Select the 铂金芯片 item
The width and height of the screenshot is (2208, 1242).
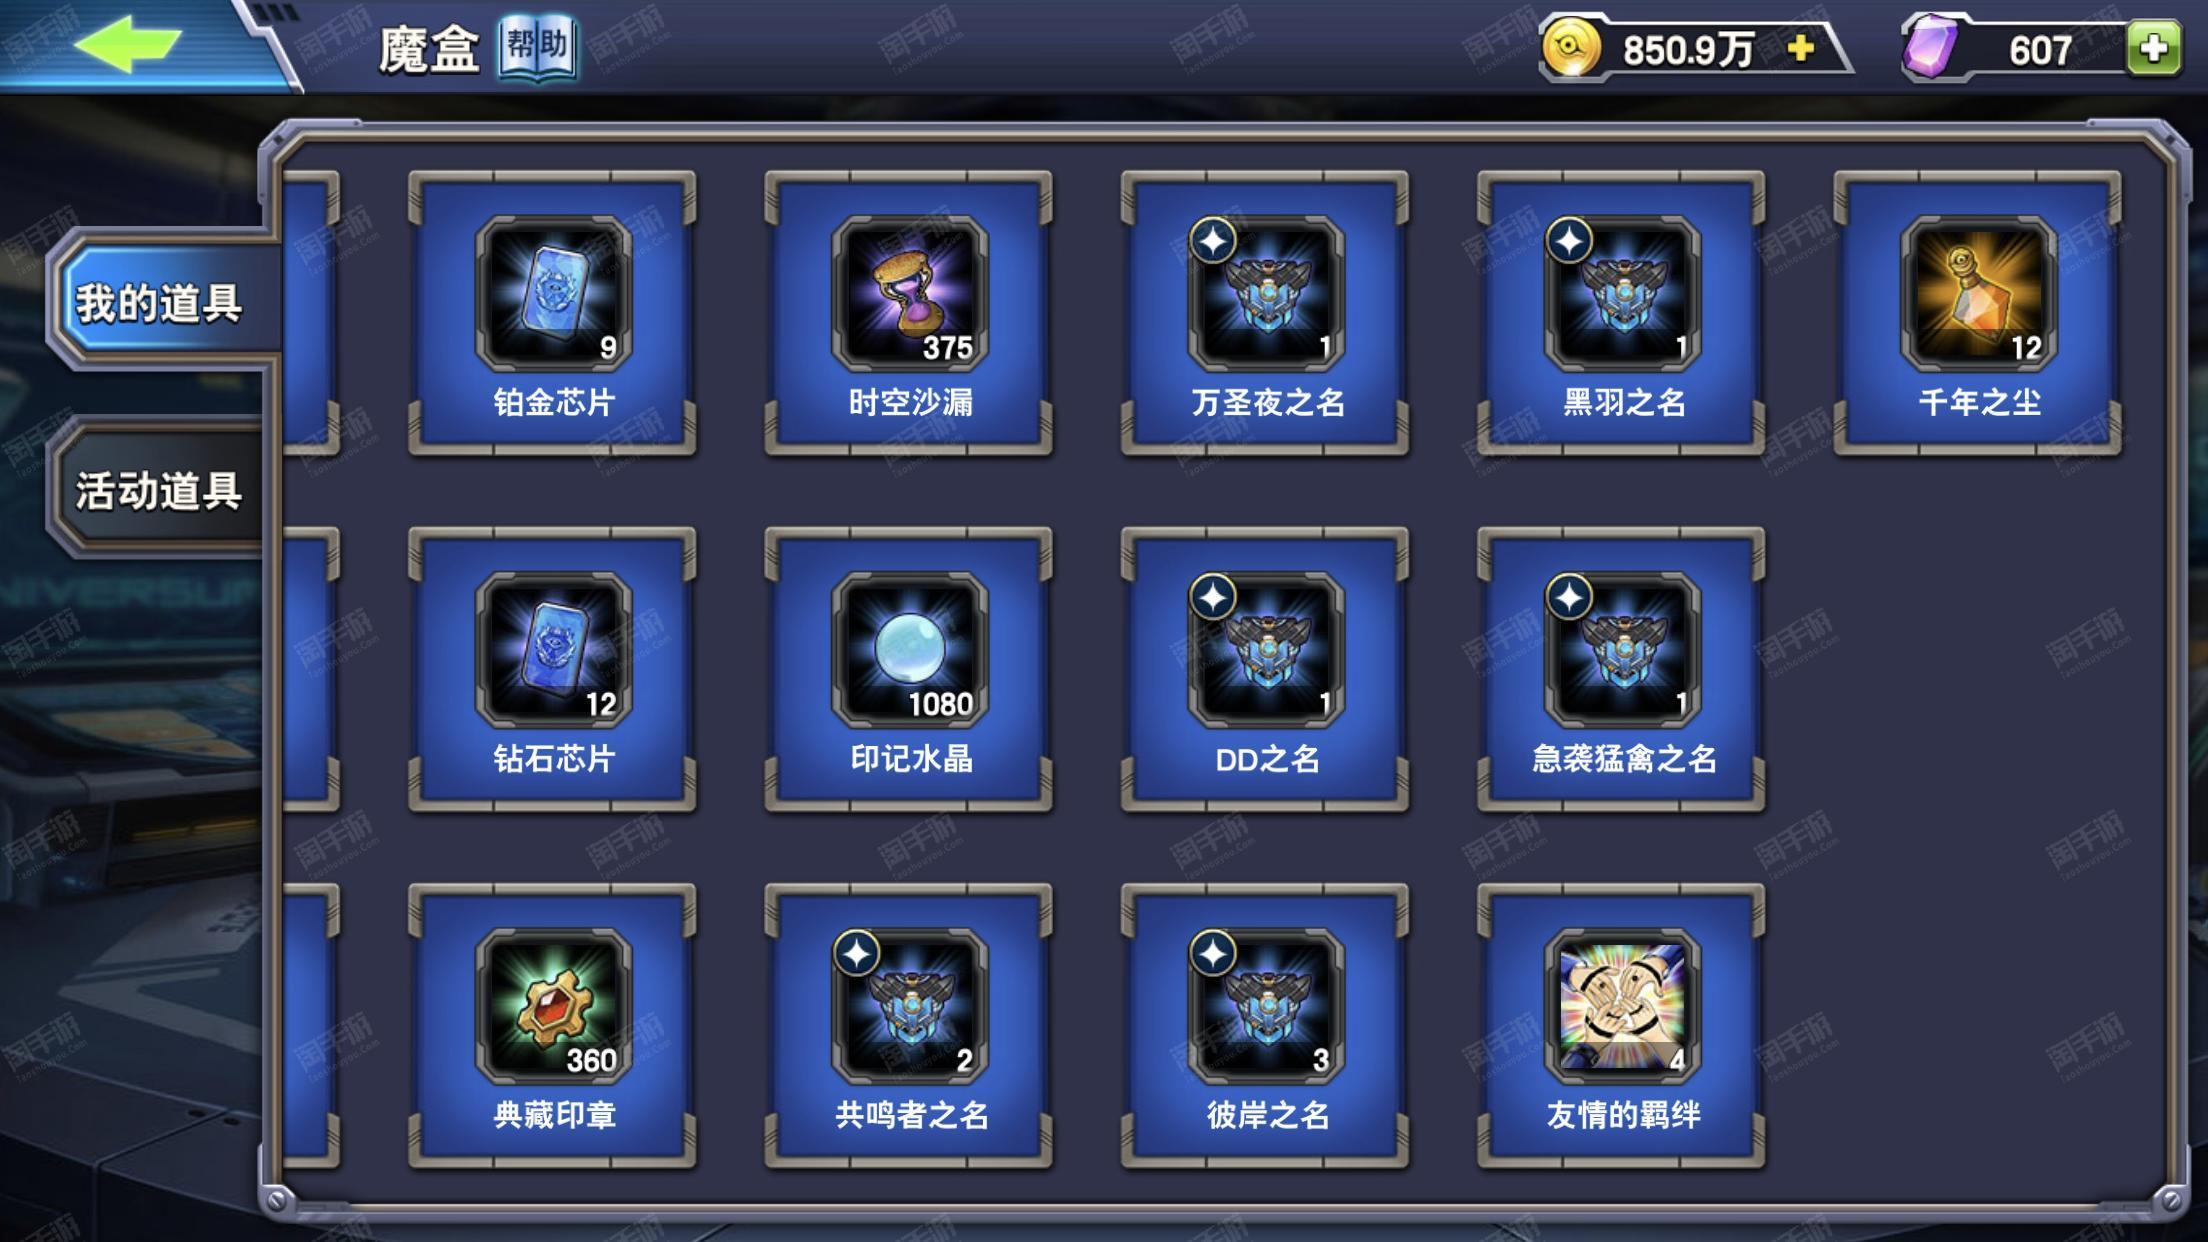coord(553,313)
